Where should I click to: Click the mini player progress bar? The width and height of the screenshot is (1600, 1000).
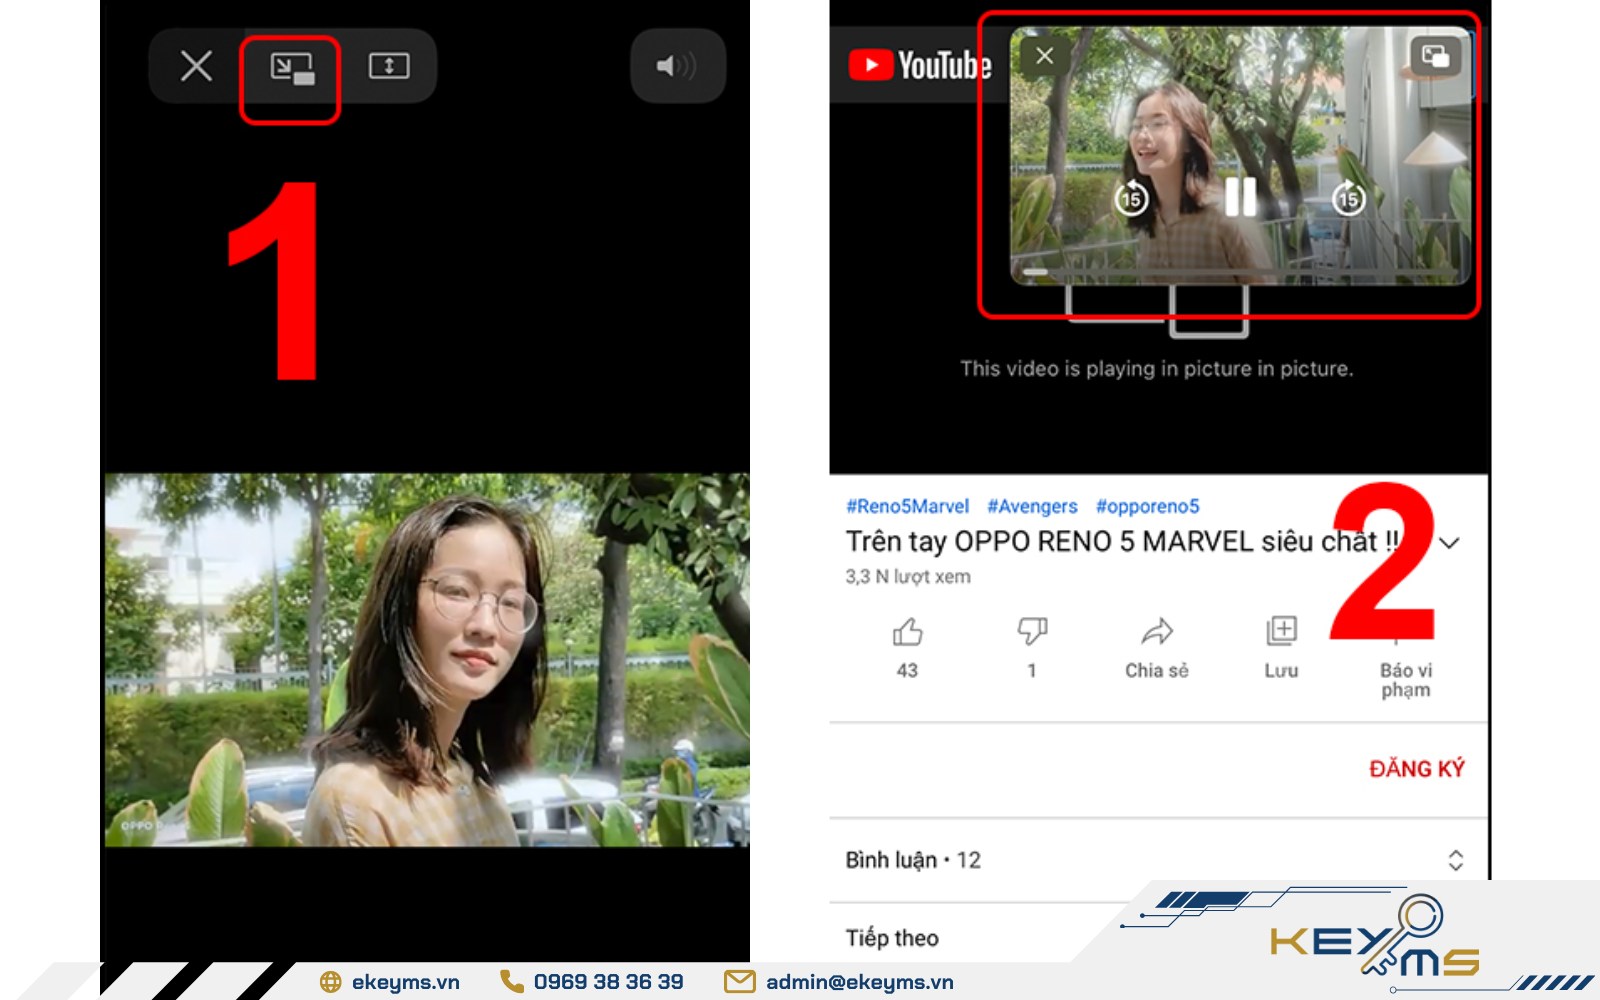click(x=1240, y=271)
